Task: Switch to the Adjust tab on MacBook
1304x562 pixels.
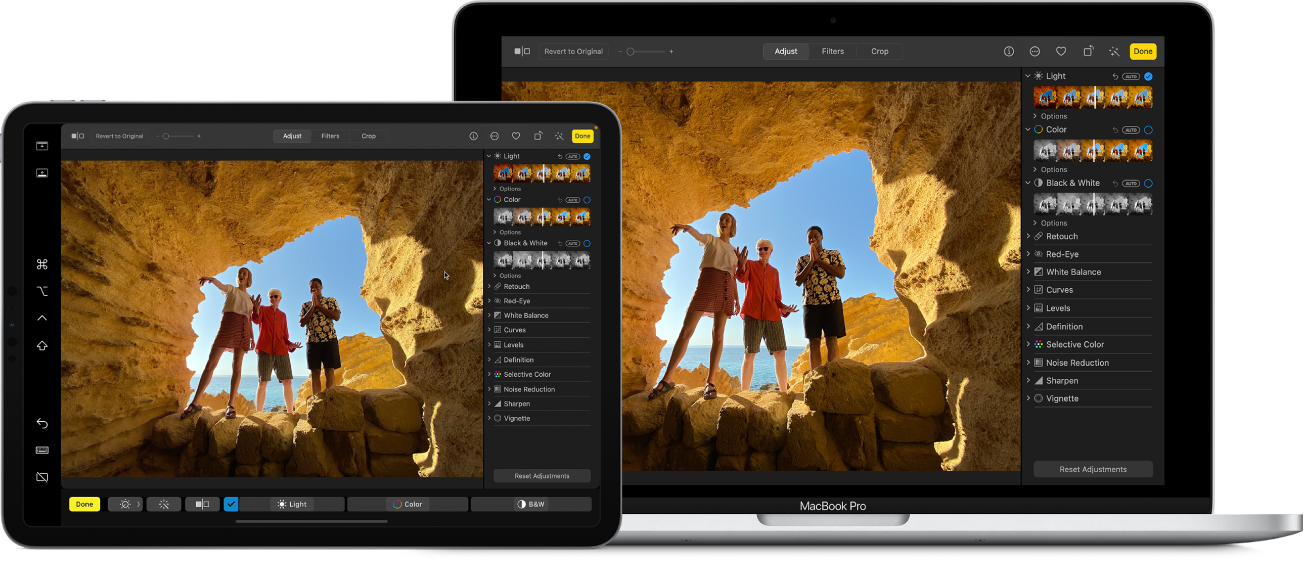Action: point(786,51)
